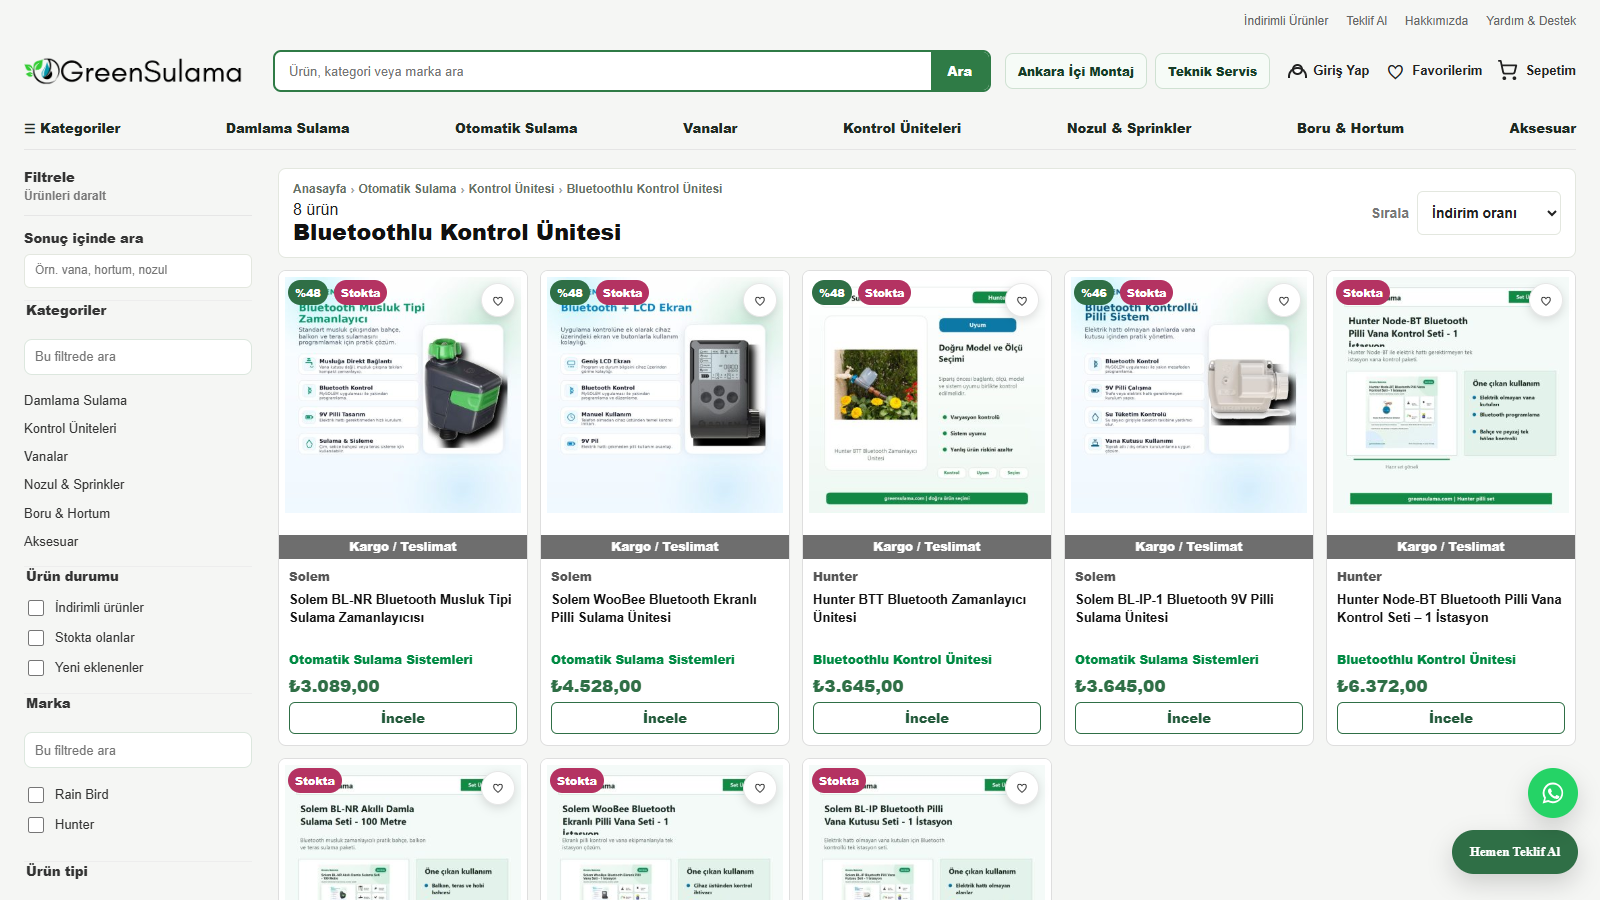Screen dimensions: 1600x900
Task: Open the Otomatik Sulama menu
Action: tap(516, 128)
